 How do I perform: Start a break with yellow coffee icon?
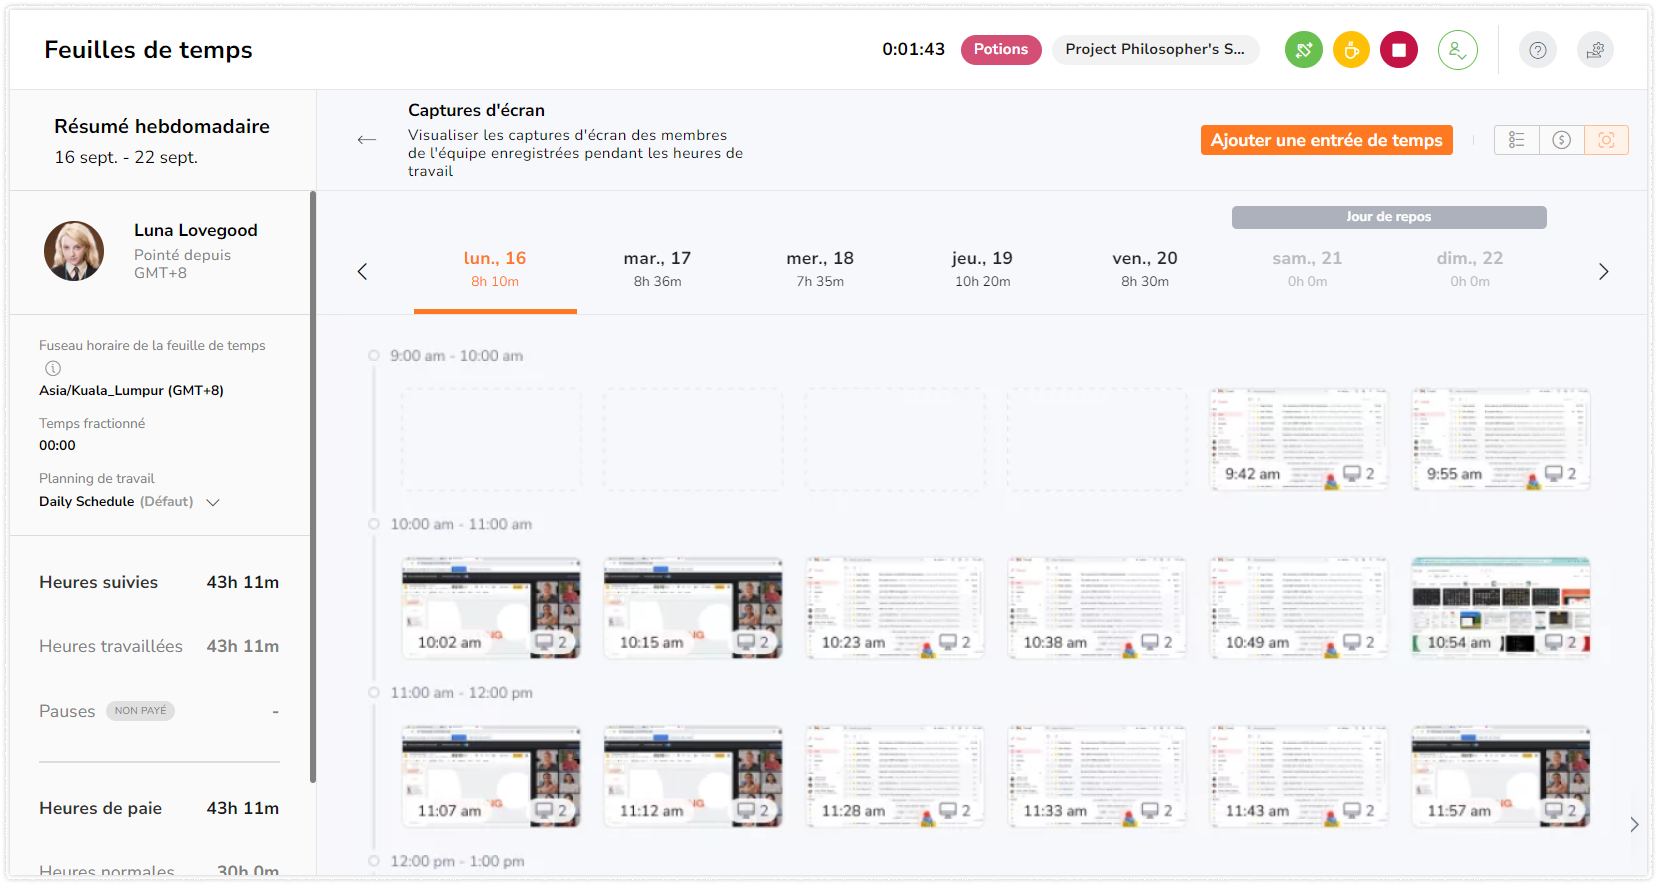1351,49
